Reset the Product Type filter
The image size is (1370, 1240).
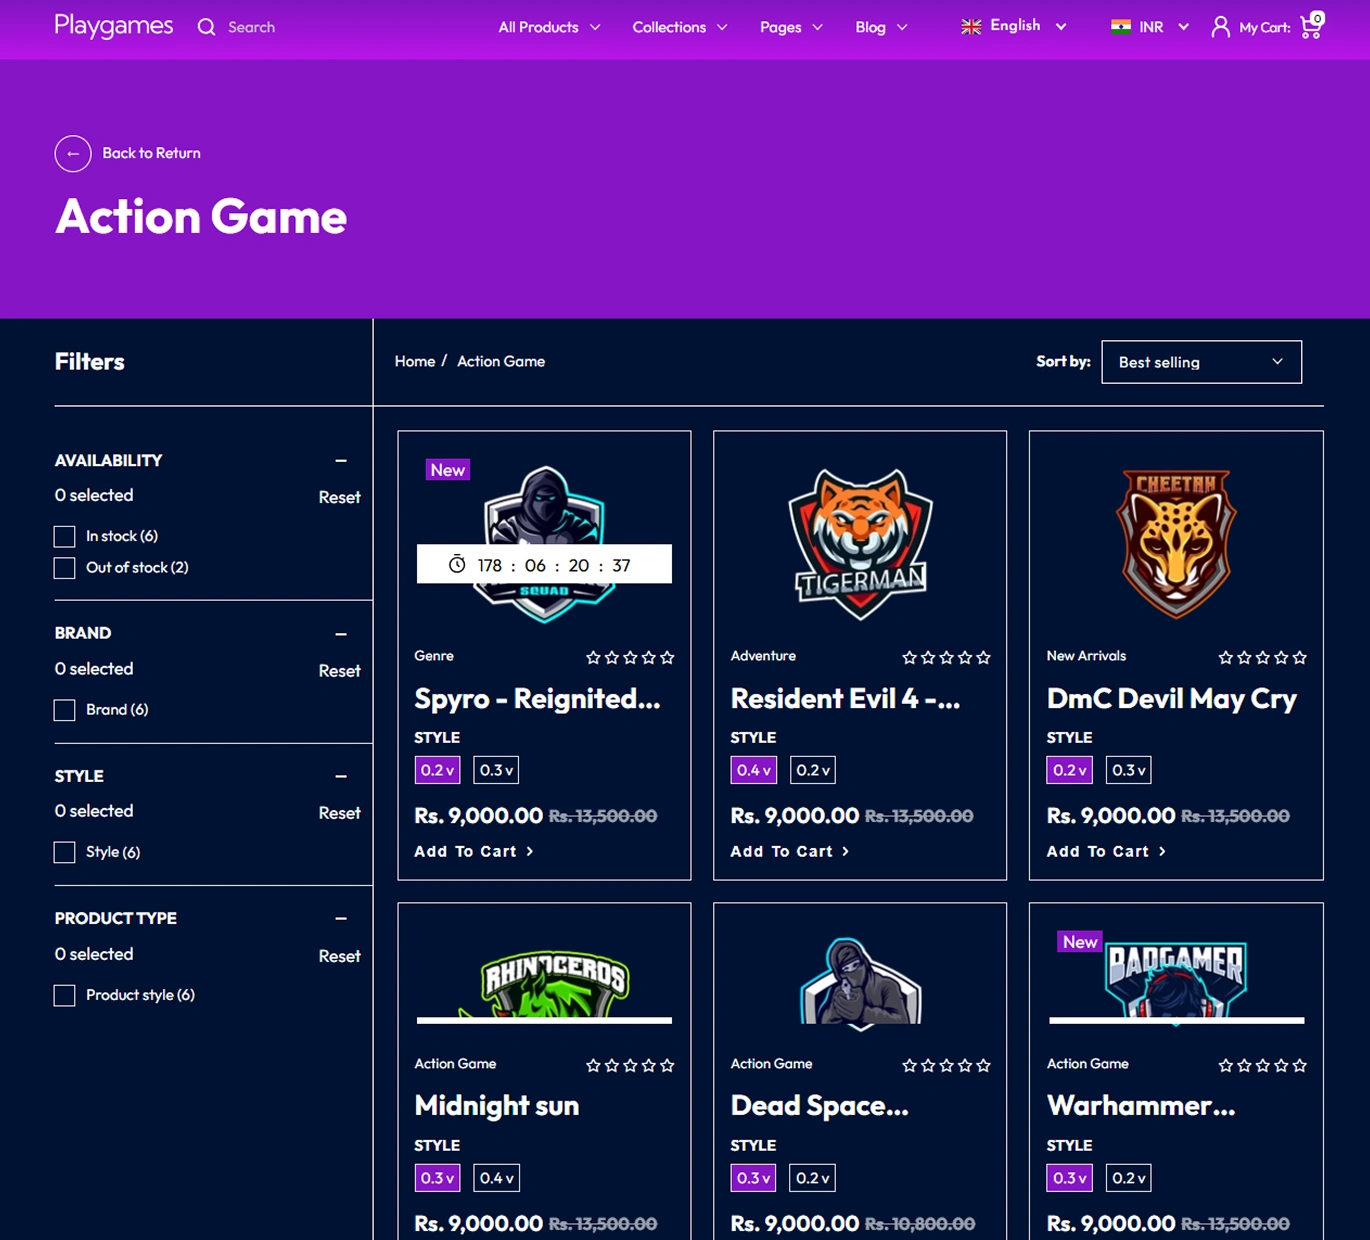pyautogui.click(x=339, y=956)
